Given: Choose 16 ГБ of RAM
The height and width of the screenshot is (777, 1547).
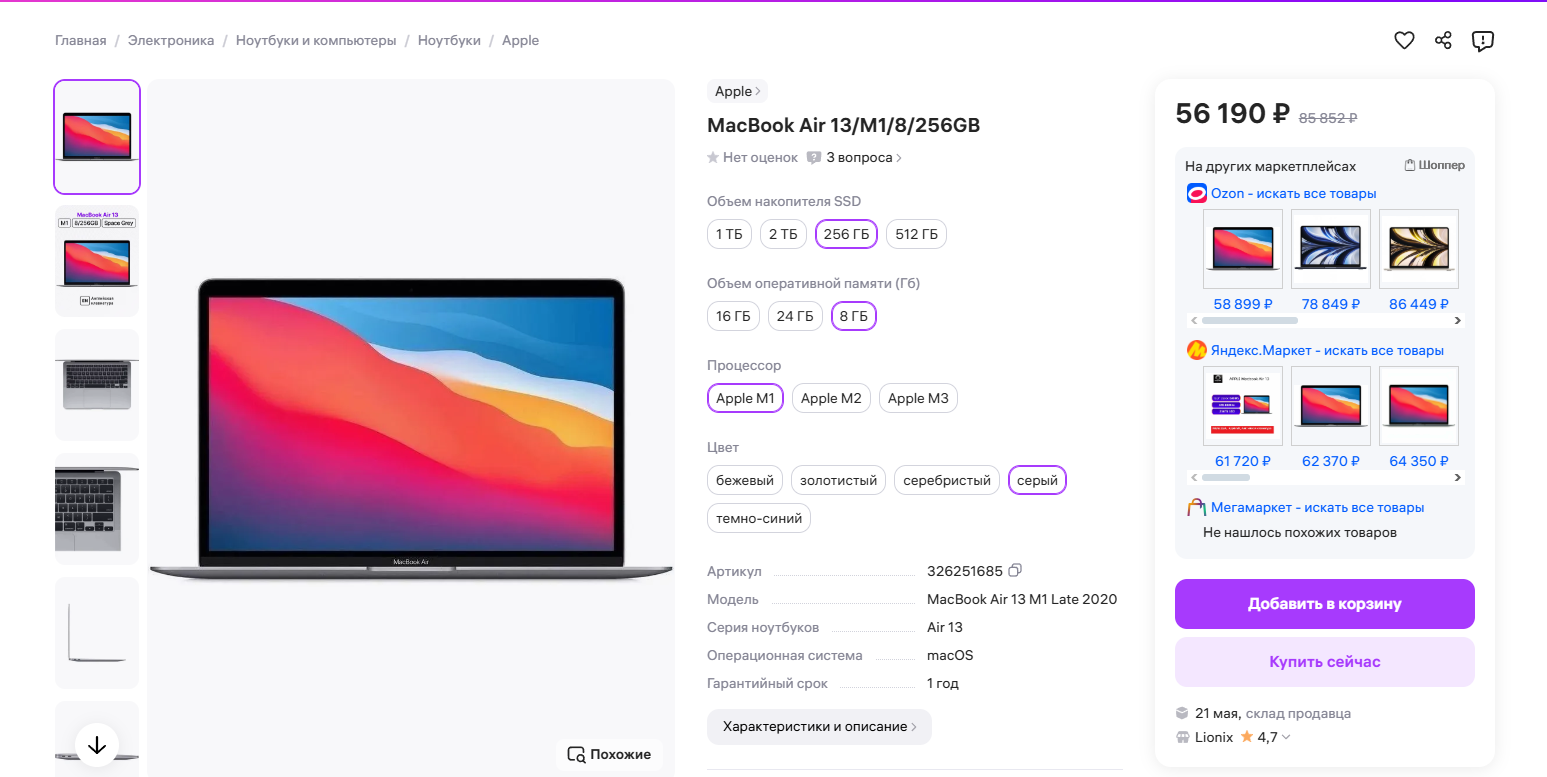Looking at the screenshot, I should 733,317.
